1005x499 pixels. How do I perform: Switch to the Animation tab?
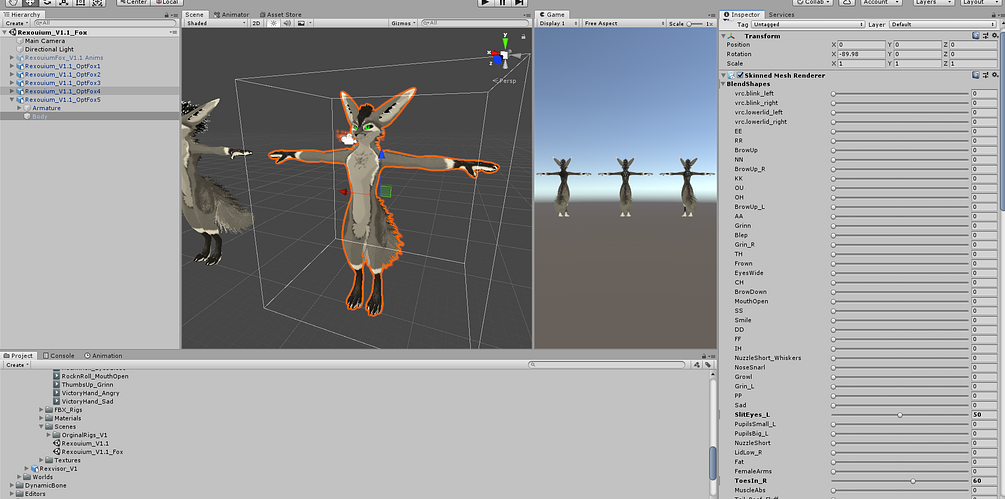[x=103, y=356]
